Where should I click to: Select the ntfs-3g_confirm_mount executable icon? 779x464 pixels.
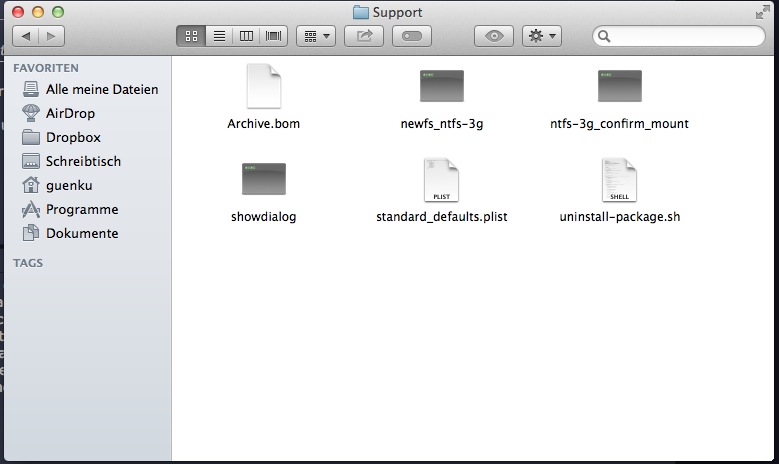[619, 87]
